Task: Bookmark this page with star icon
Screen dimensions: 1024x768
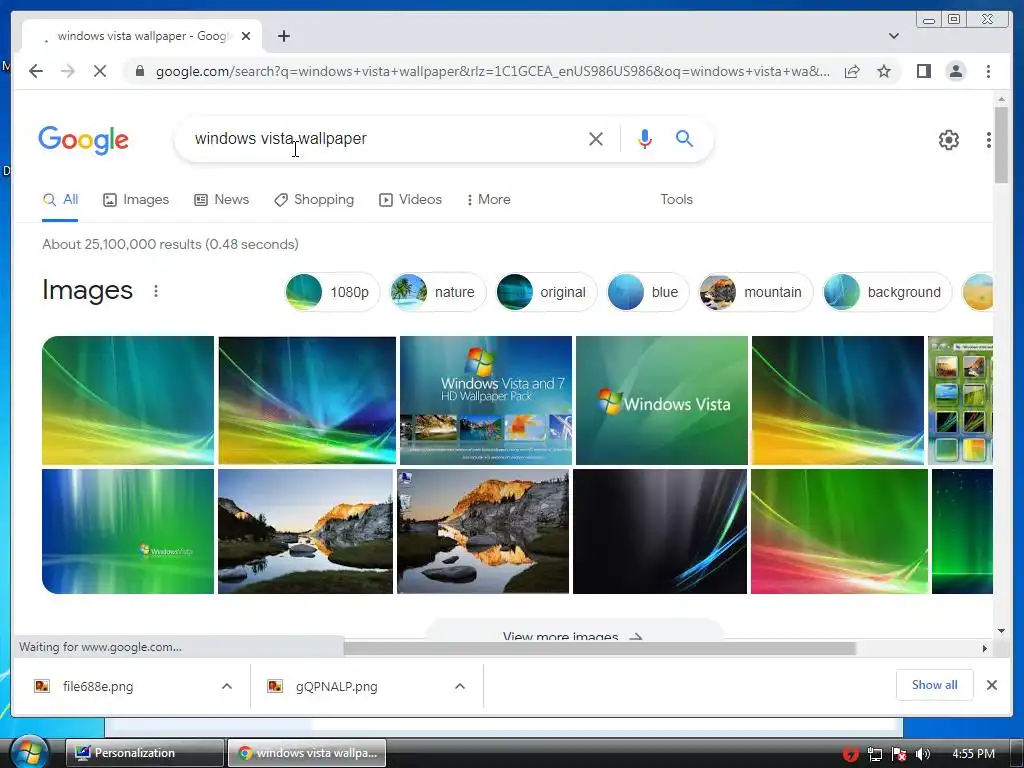Action: 884,71
